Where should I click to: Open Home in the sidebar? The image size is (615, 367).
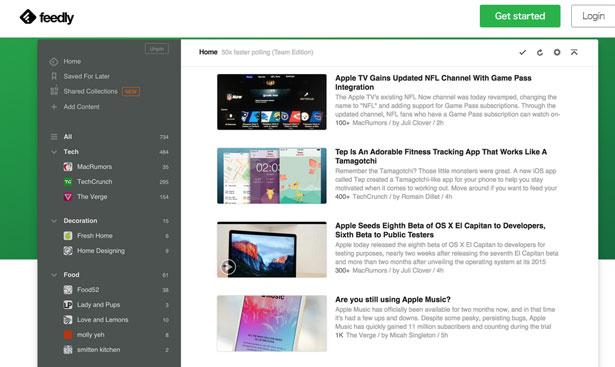click(72, 61)
